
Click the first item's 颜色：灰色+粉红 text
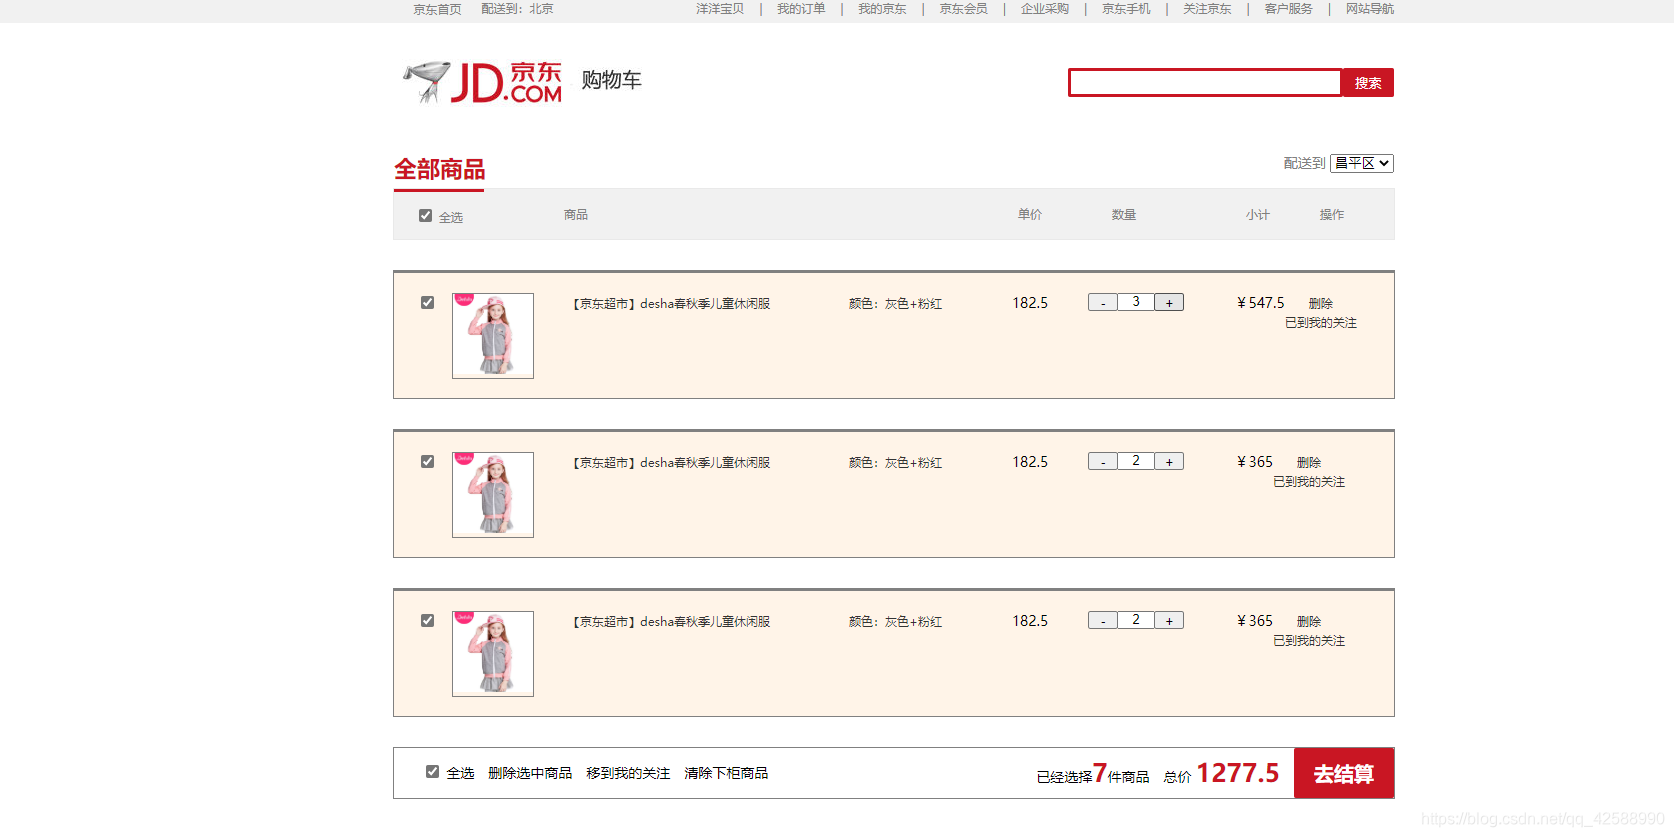[x=896, y=304]
